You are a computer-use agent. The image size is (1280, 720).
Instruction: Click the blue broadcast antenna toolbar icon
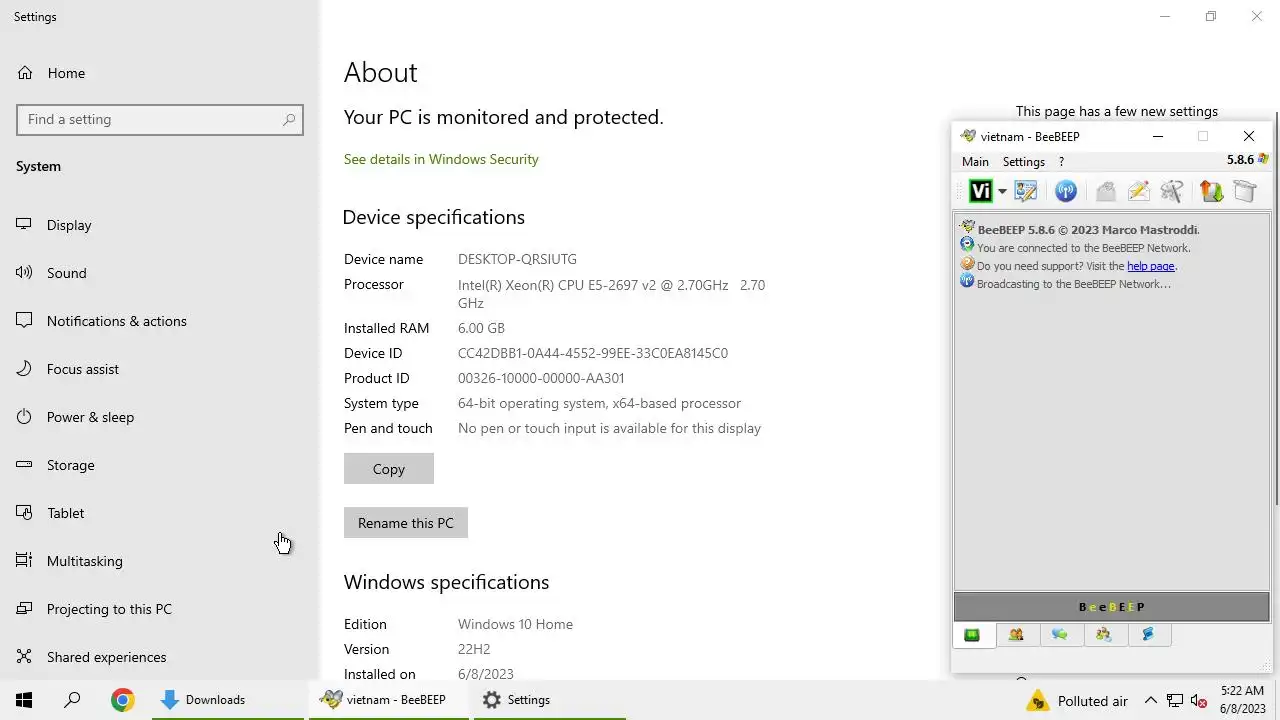click(x=1066, y=191)
